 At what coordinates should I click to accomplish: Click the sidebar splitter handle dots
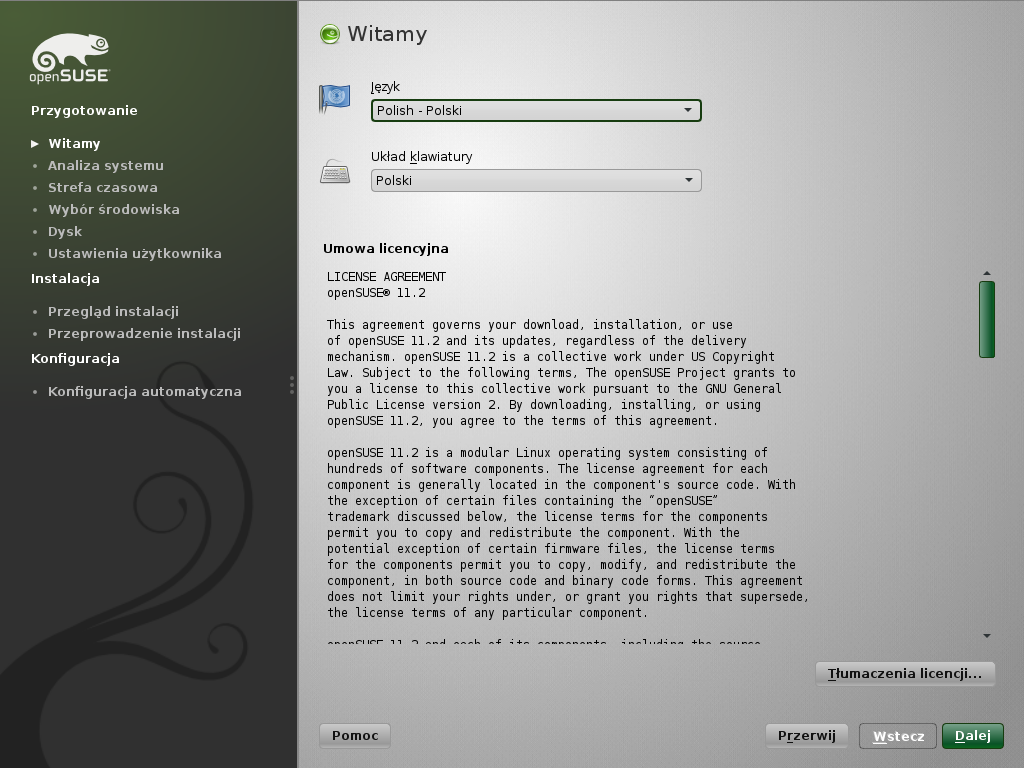tap(292, 385)
